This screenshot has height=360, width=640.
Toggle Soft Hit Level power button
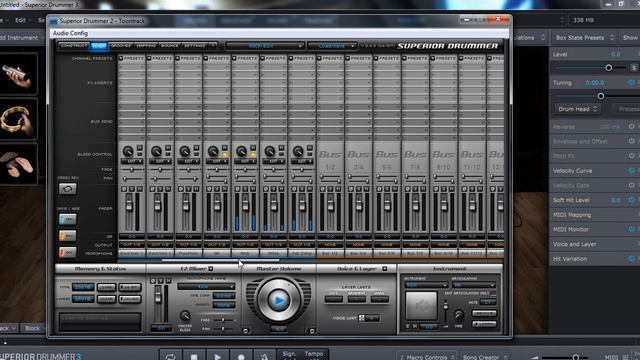tap(632, 200)
